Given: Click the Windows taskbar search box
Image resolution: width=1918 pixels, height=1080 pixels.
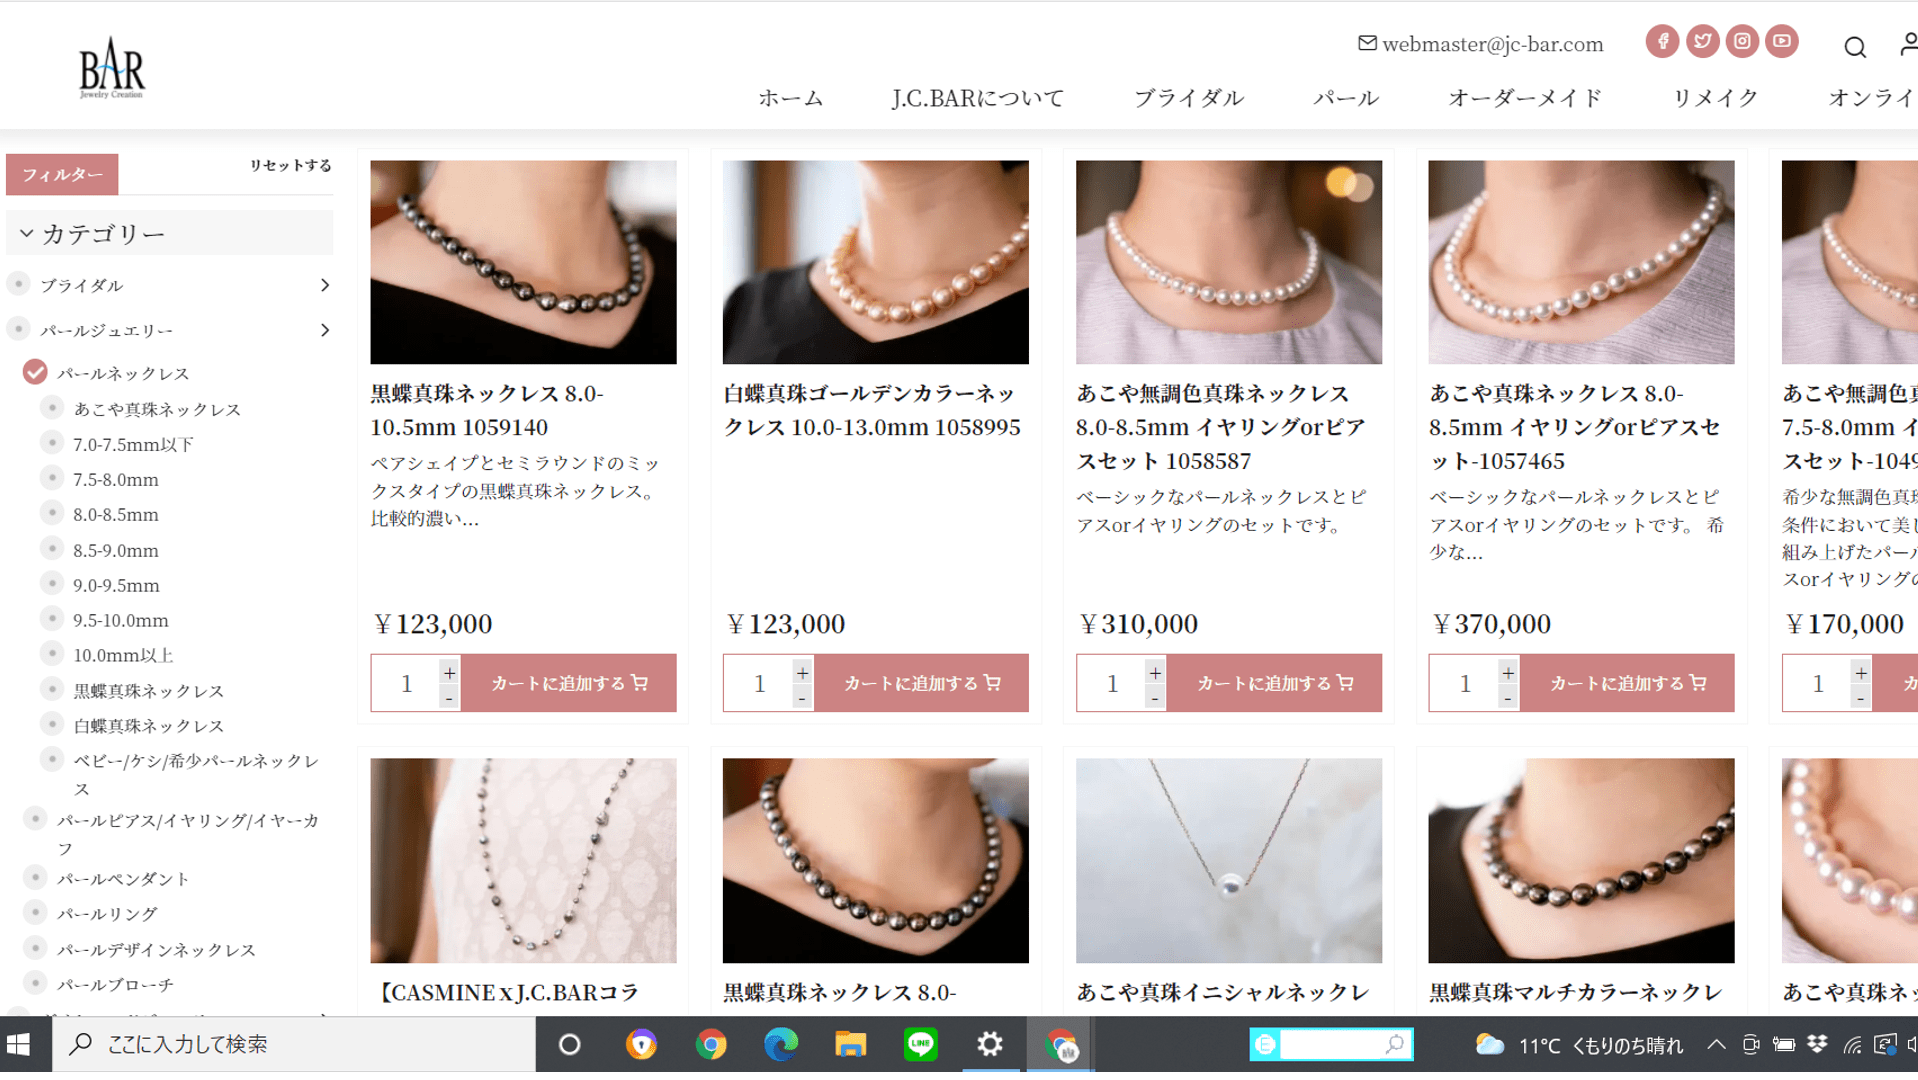Looking at the screenshot, I should tap(294, 1045).
